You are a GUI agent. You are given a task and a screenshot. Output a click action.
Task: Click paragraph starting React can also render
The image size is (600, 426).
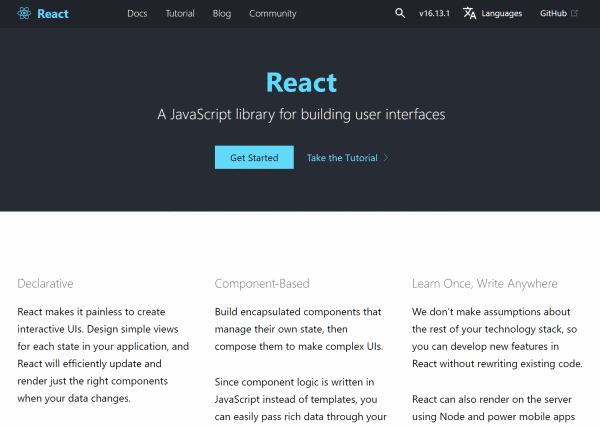tap(494, 410)
